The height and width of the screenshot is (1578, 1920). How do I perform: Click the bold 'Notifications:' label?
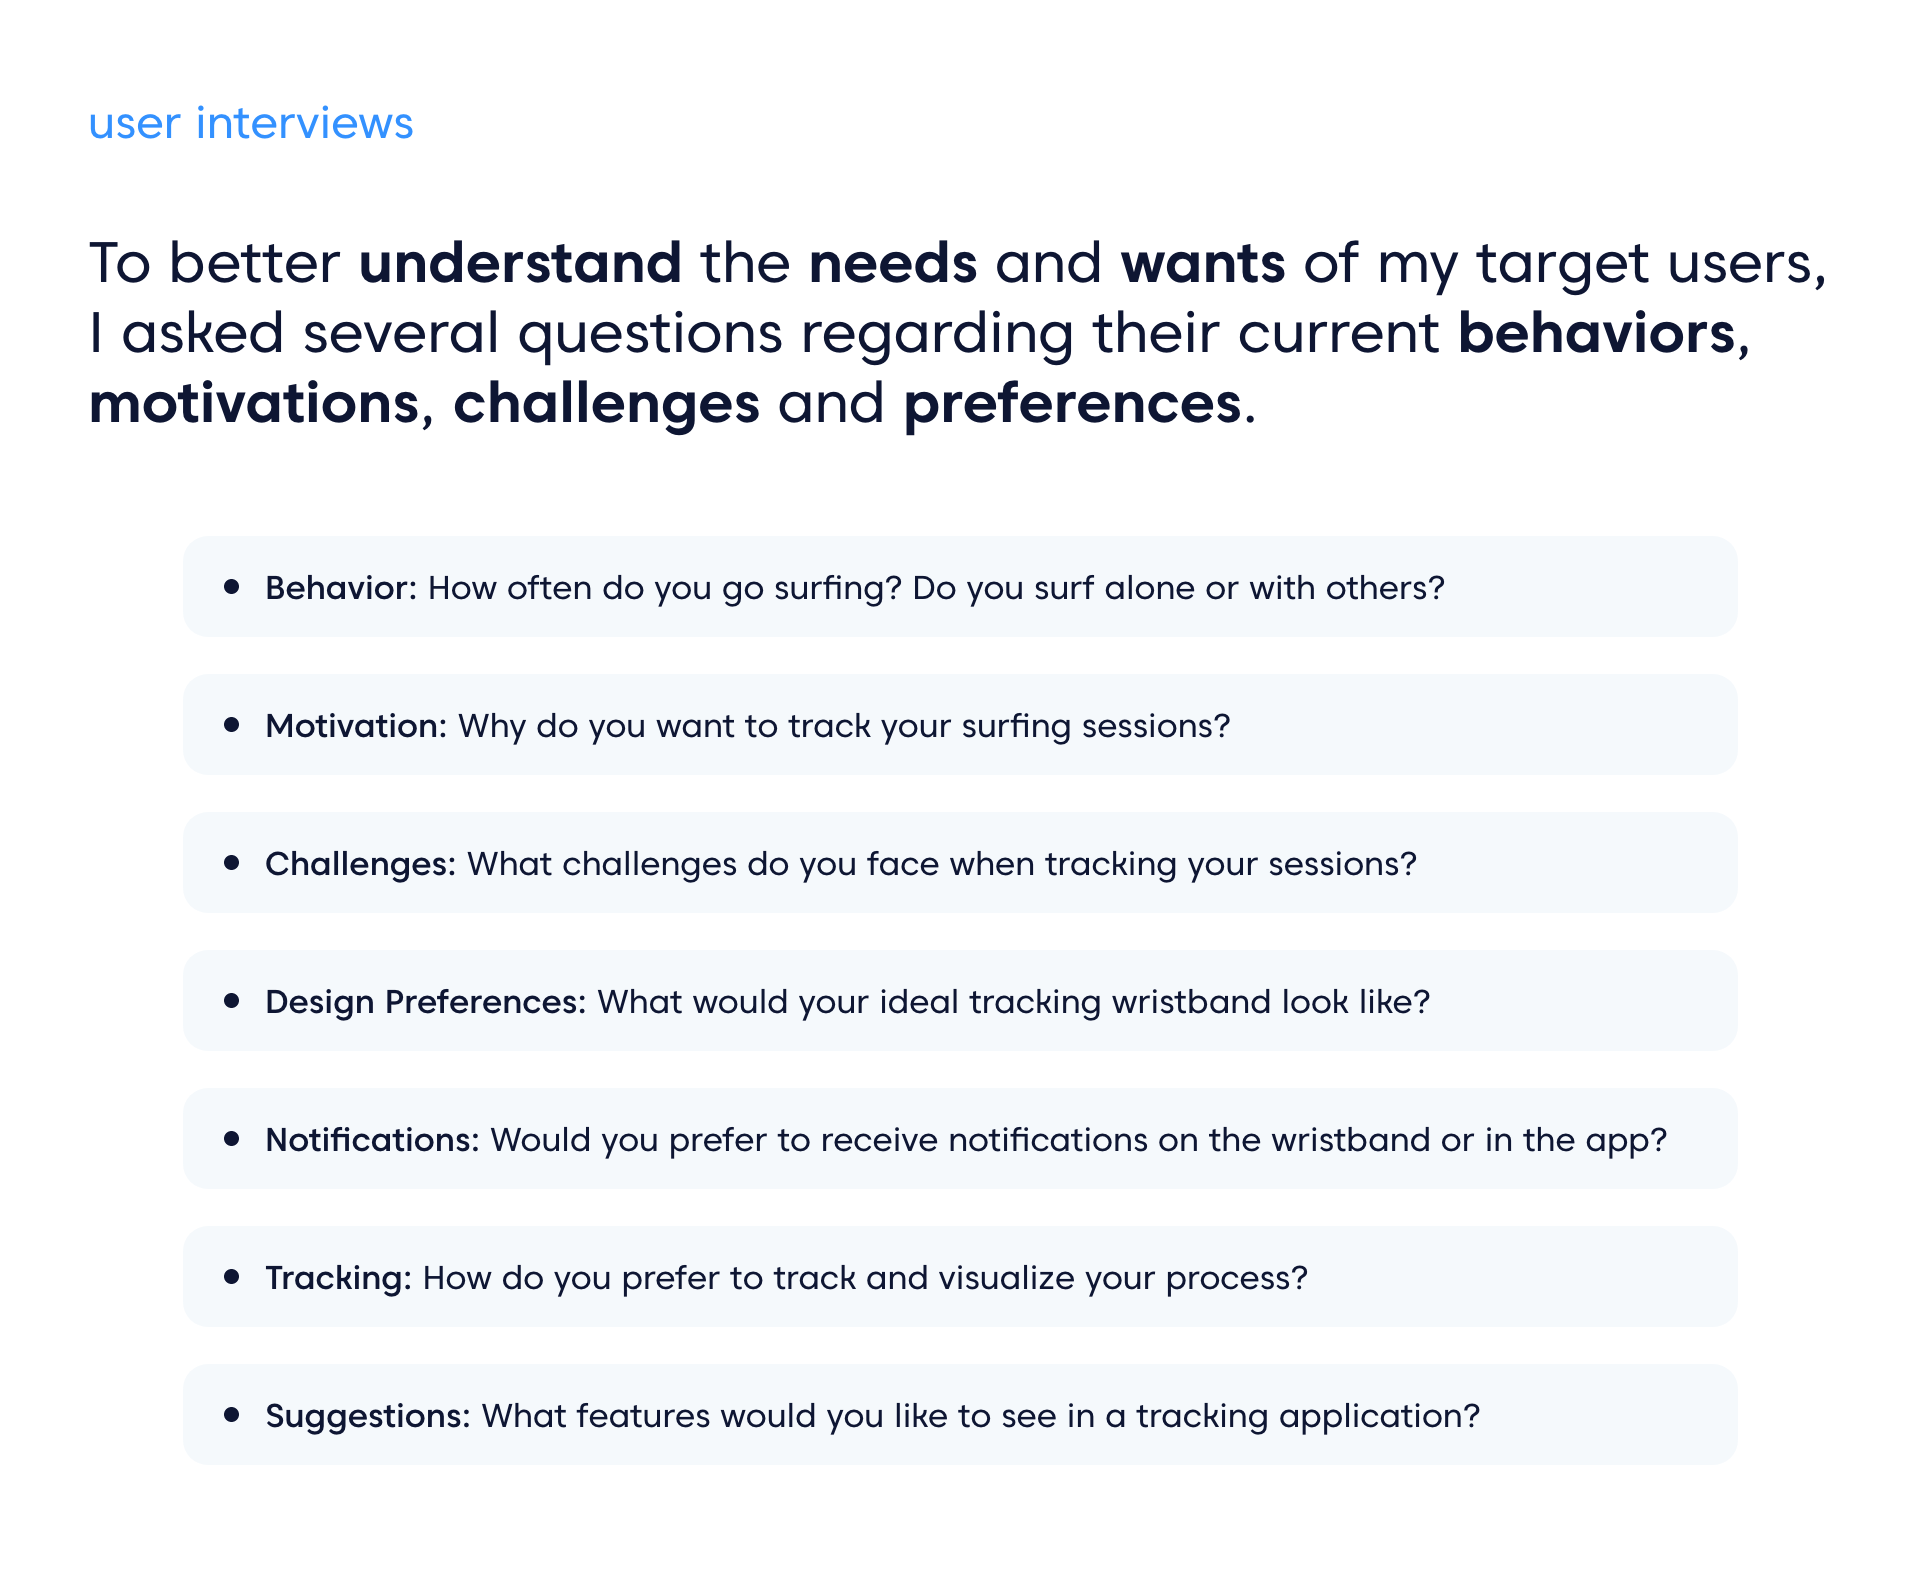[x=373, y=1139]
